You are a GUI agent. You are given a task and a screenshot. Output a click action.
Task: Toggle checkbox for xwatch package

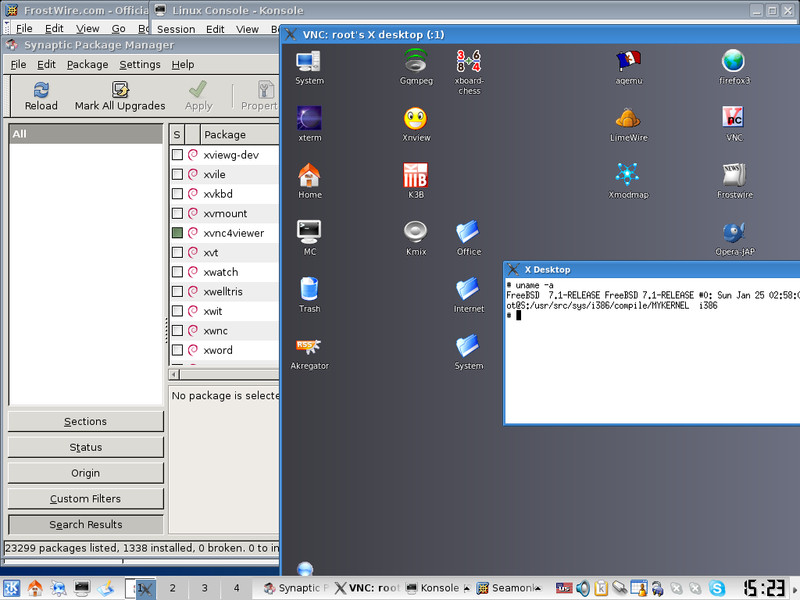point(177,271)
